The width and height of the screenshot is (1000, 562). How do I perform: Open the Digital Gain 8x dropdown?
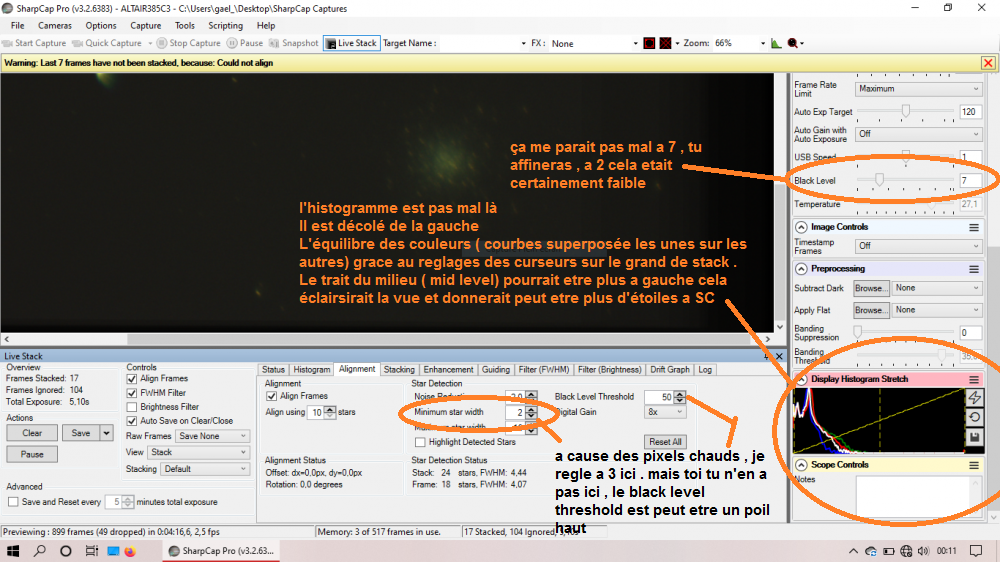pos(665,412)
